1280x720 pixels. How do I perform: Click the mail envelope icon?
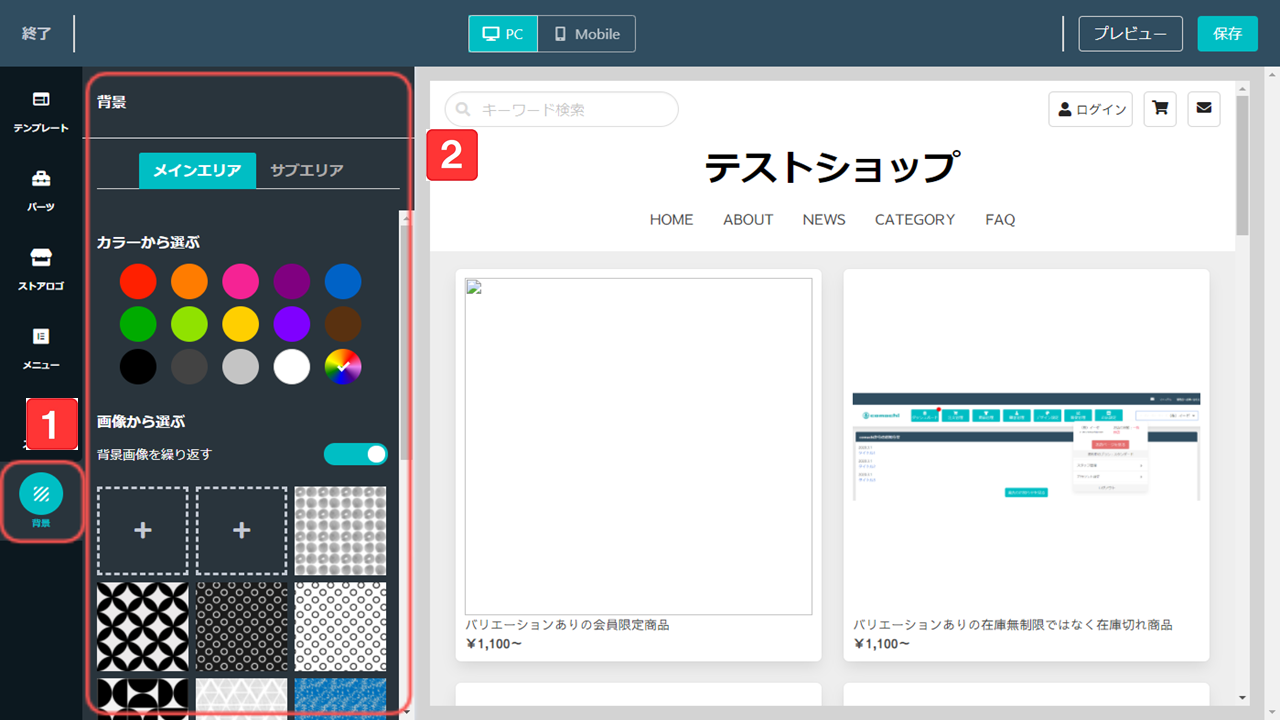click(1203, 109)
